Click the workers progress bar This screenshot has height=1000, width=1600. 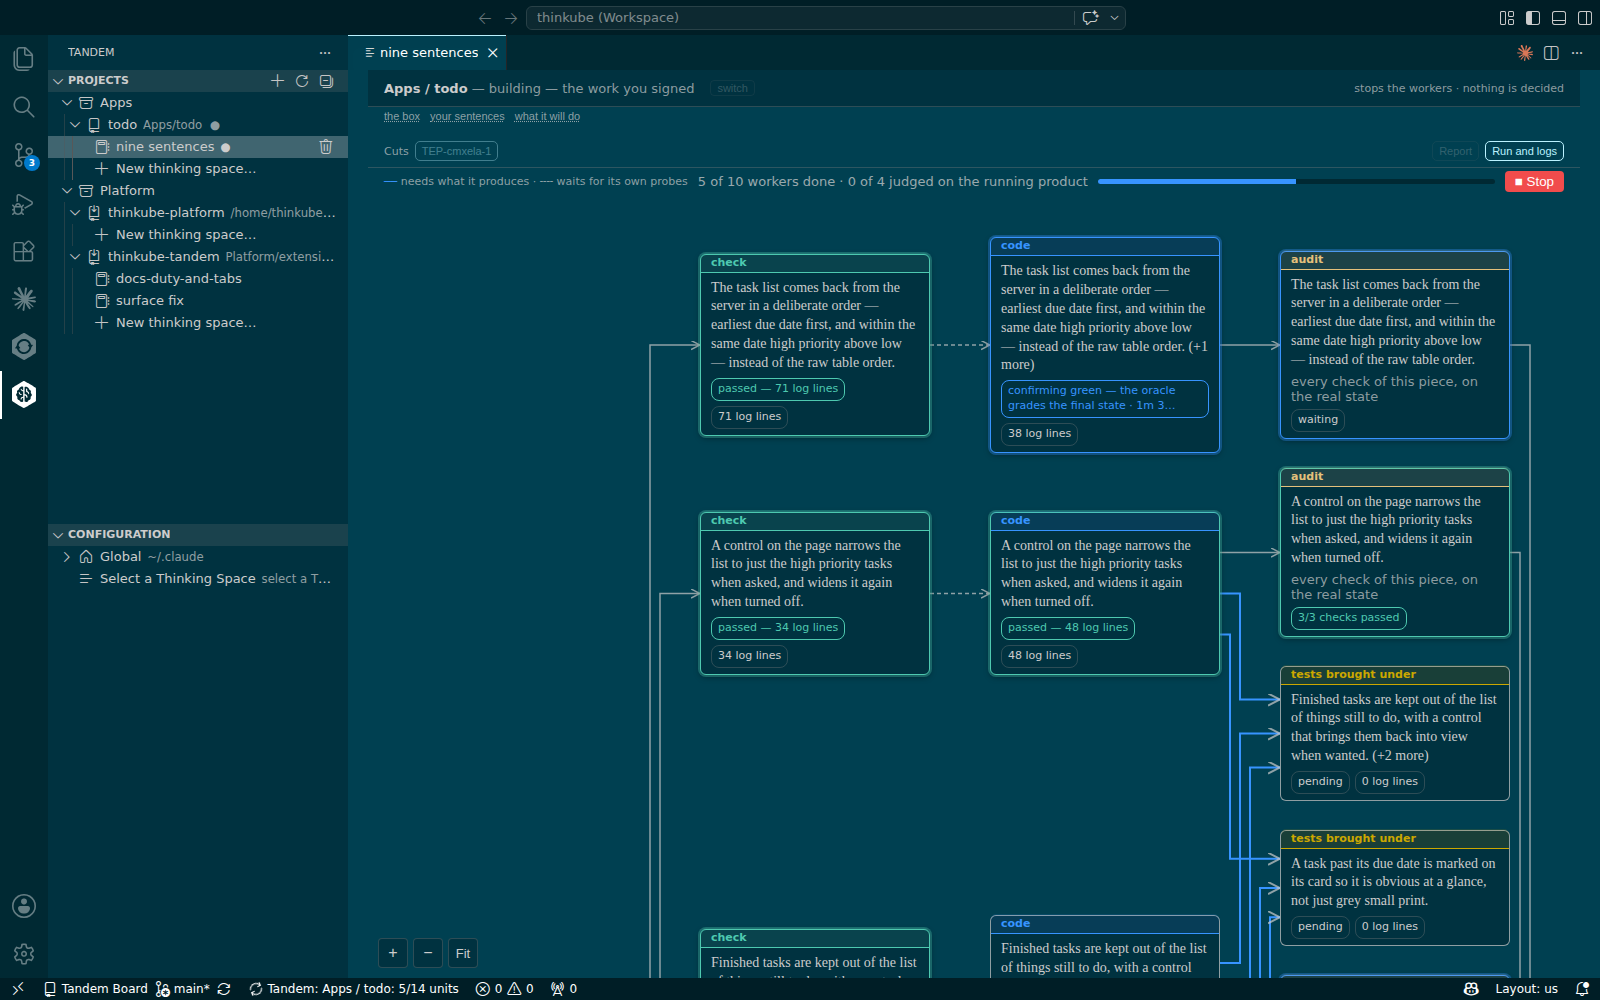click(x=1295, y=182)
